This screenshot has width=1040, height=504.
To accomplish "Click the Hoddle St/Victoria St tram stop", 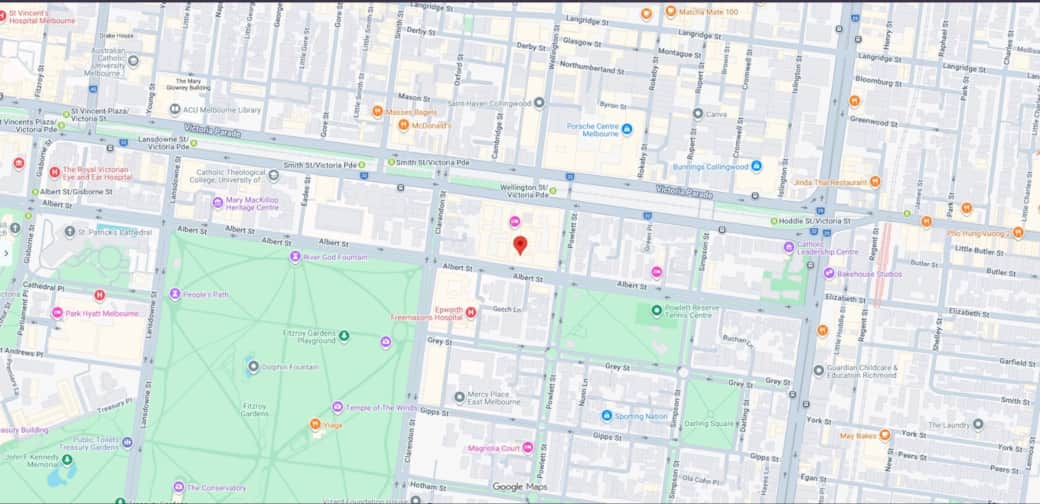I will 774,221.
